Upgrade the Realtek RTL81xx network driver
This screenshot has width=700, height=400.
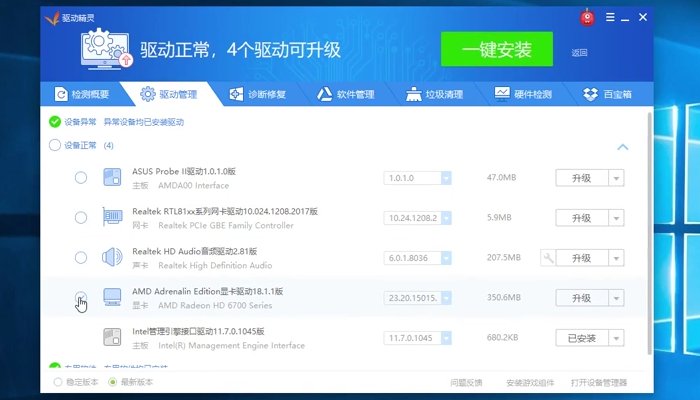point(582,218)
